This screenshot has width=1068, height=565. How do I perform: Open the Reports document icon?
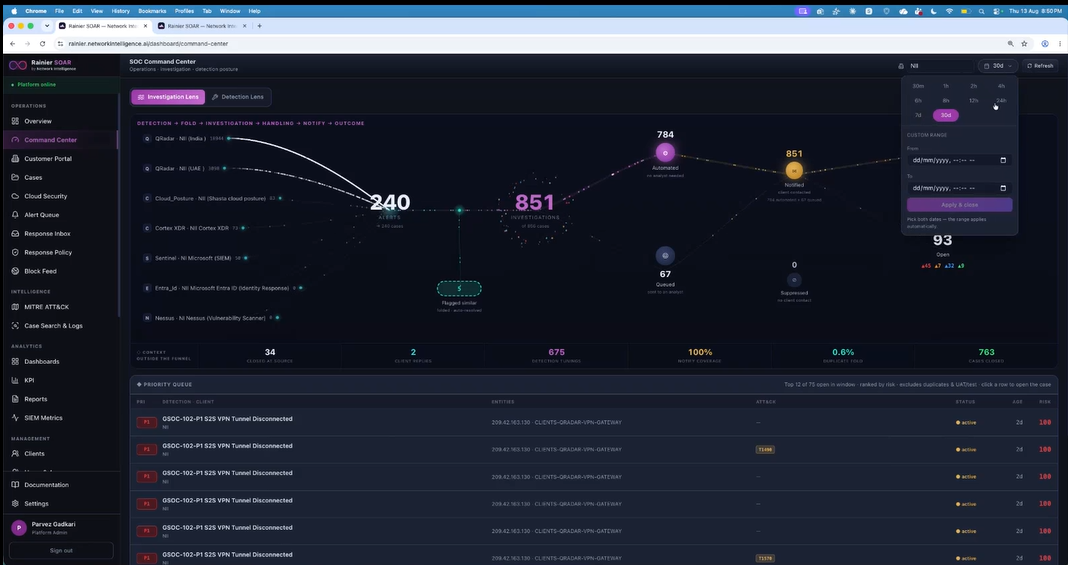coord(15,399)
